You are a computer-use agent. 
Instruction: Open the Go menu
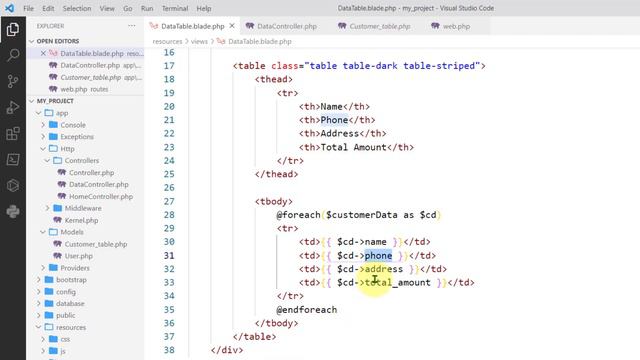tap(128, 8)
